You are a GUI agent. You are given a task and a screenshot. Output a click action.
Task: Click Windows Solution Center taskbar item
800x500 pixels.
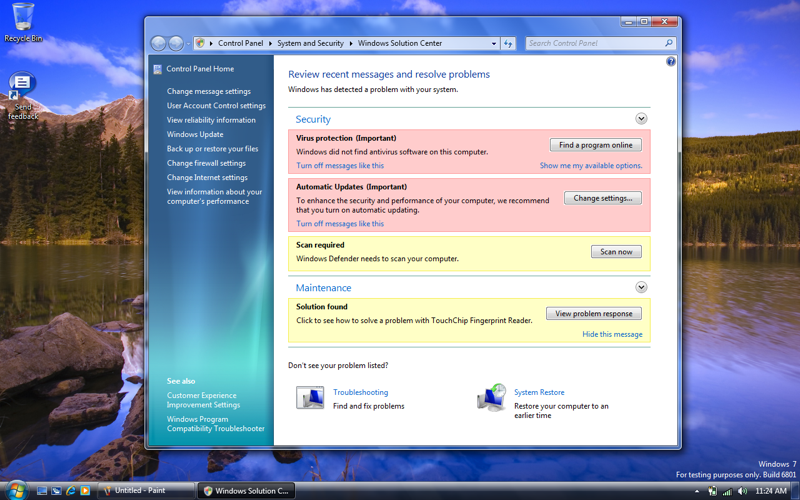pyautogui.click(x=246, y=491)
